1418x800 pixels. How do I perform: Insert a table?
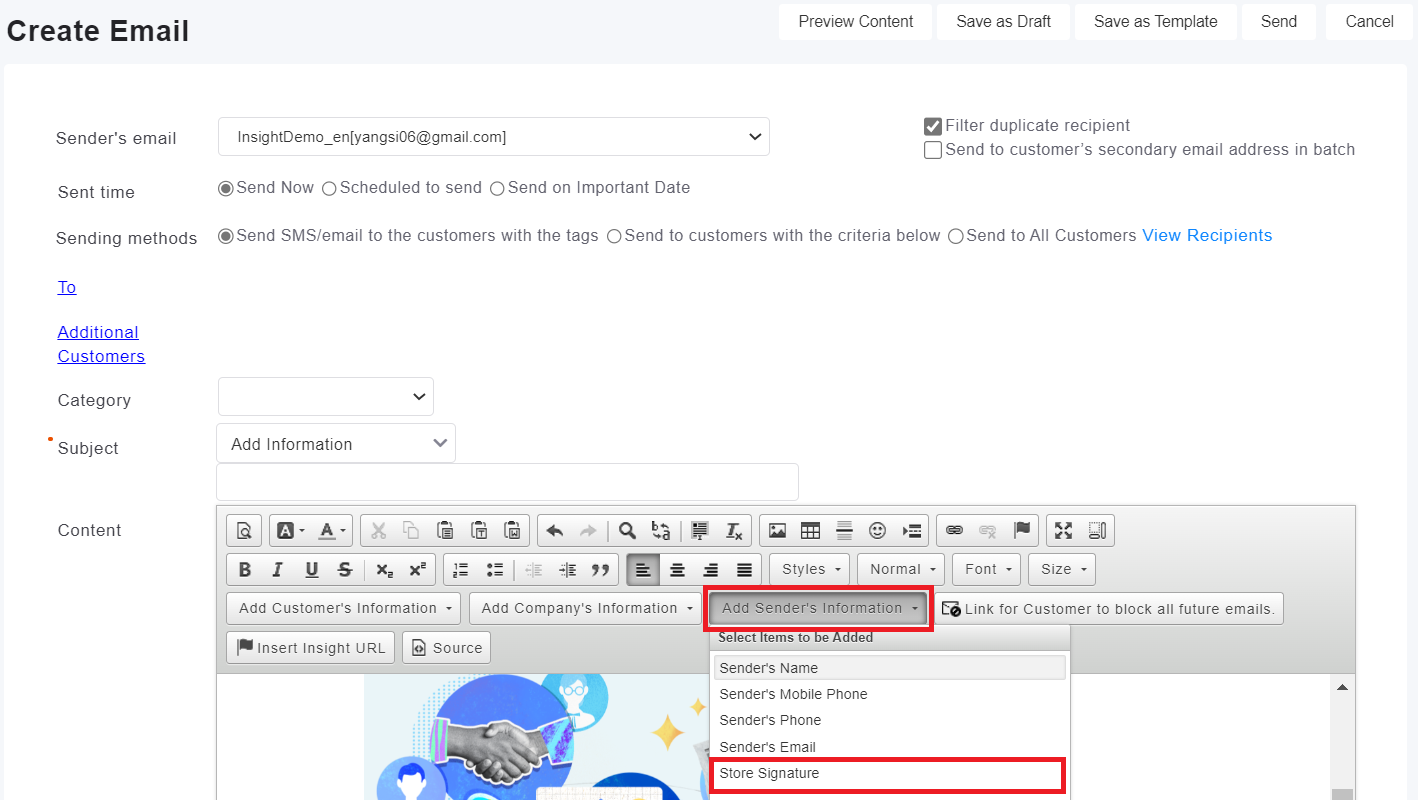coord(811,530)
